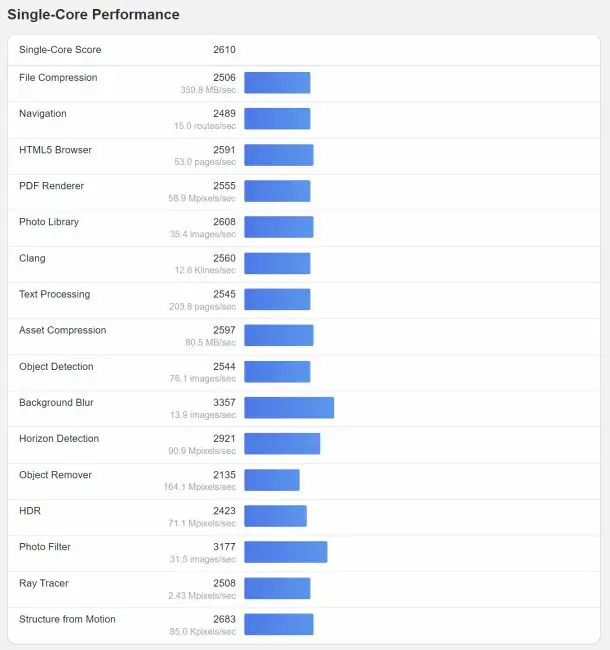
Task: Select the Horizon Detection label
Action: click(x=59, y=439)
